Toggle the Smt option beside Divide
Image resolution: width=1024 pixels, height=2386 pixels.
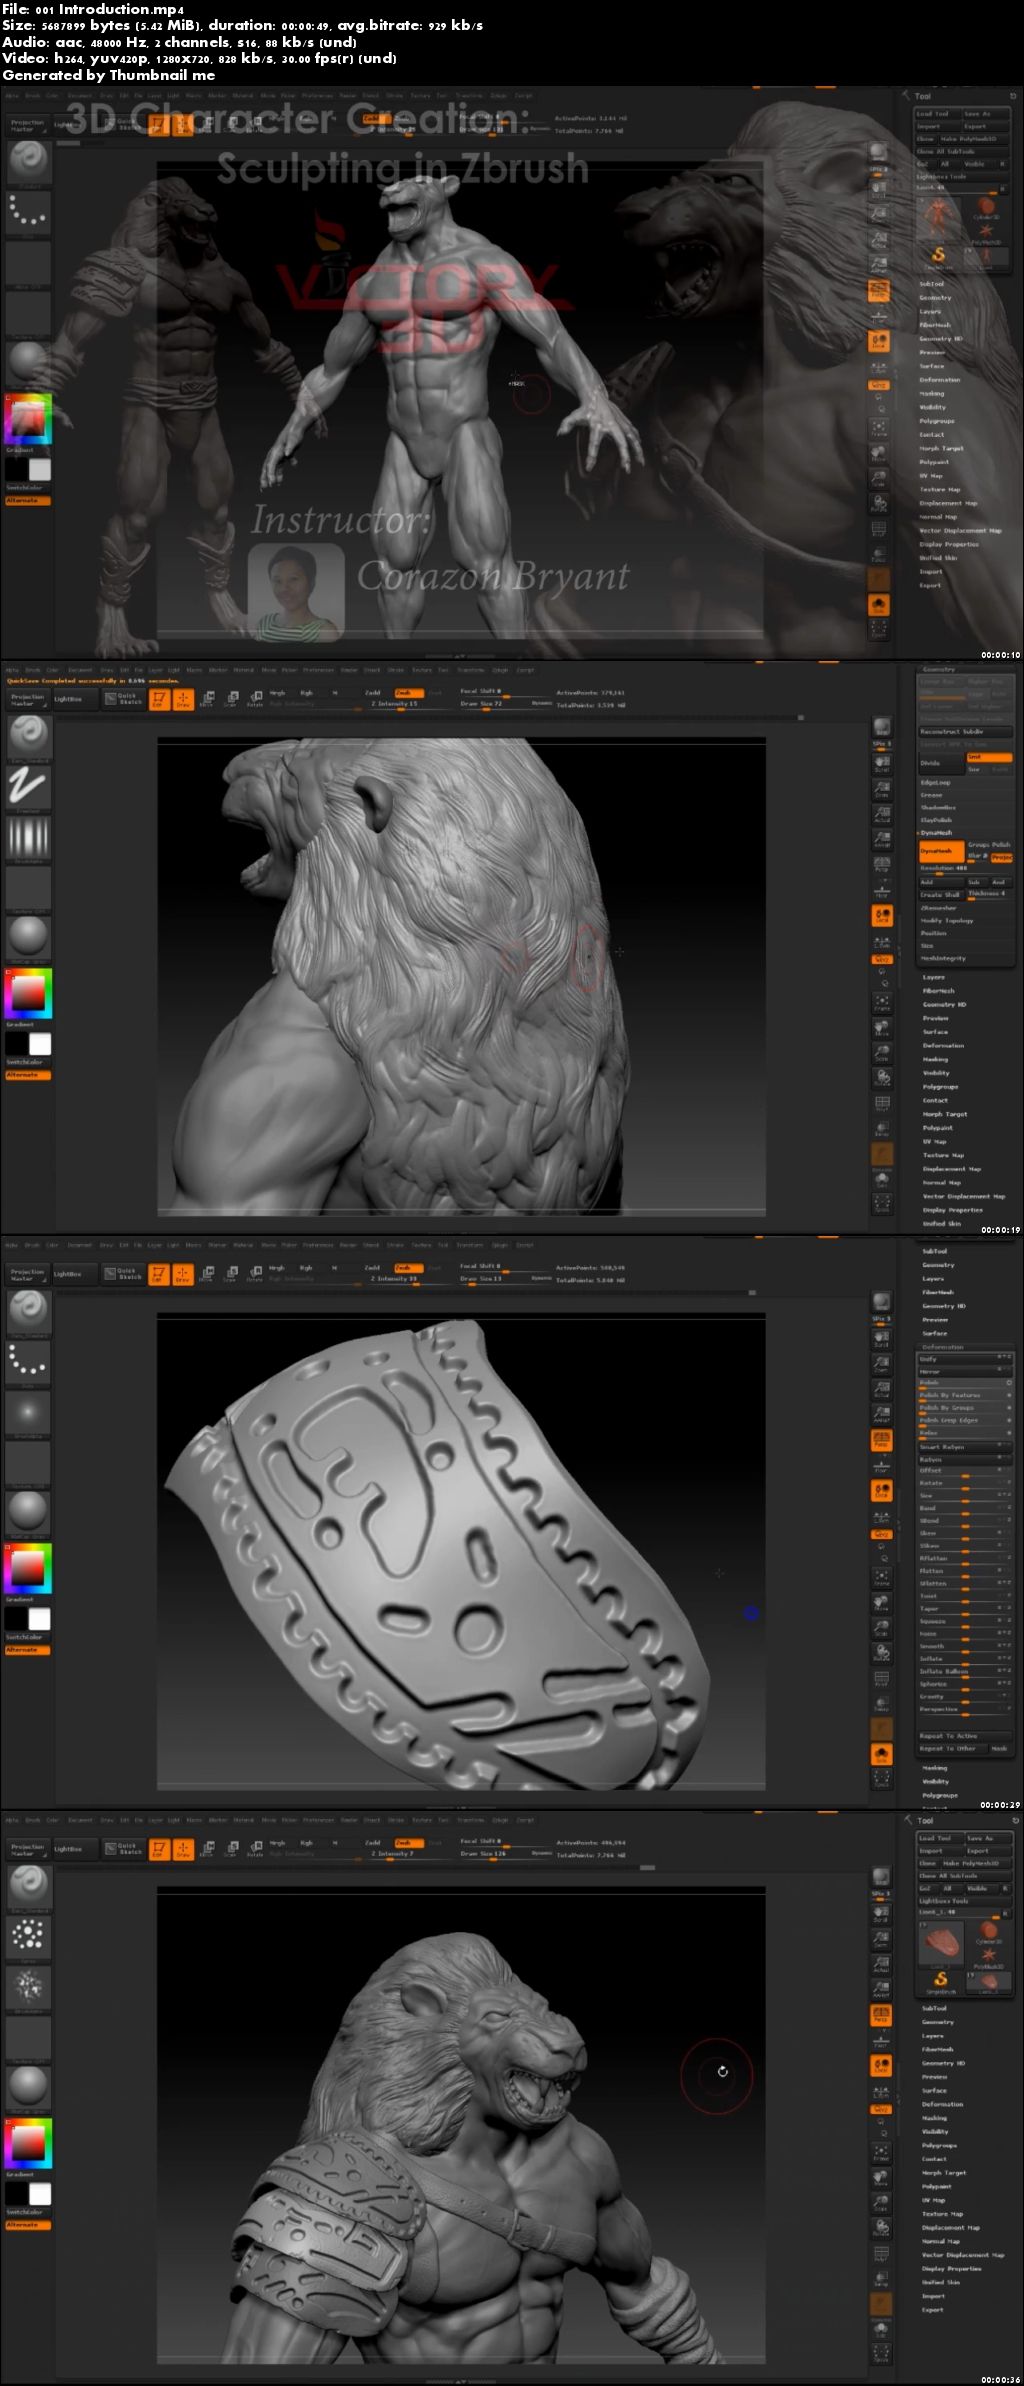pos(989,757)
